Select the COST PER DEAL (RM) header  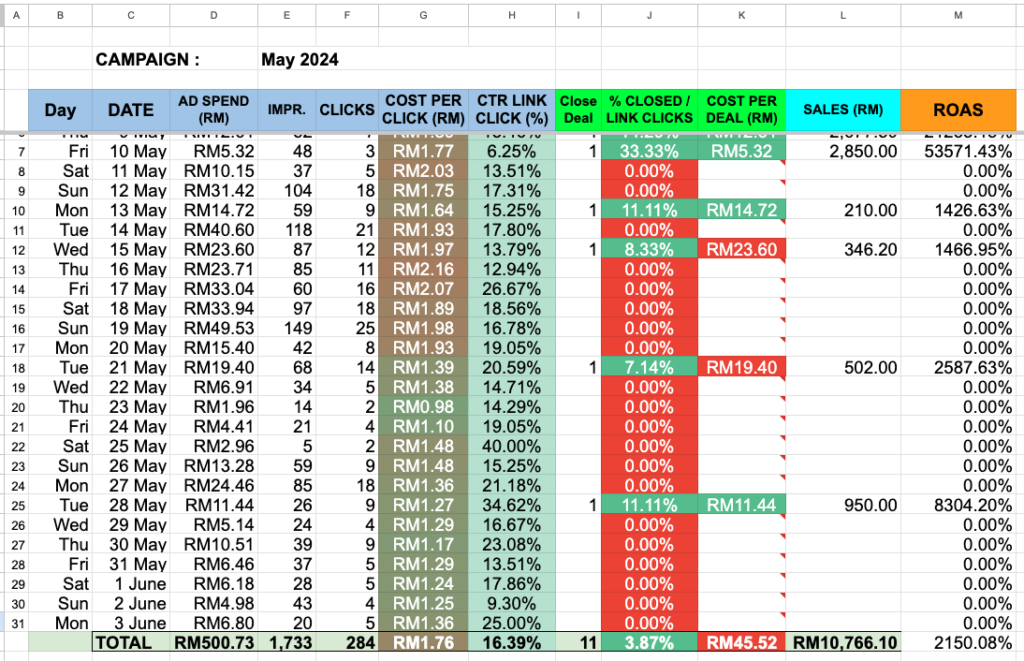click(741, 110)
